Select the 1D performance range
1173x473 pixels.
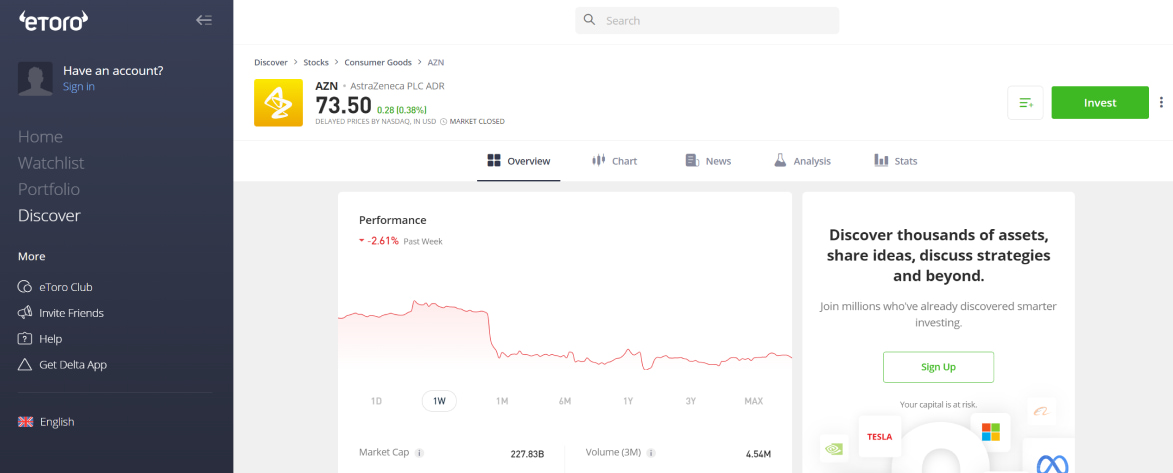(x=376, y=401)
